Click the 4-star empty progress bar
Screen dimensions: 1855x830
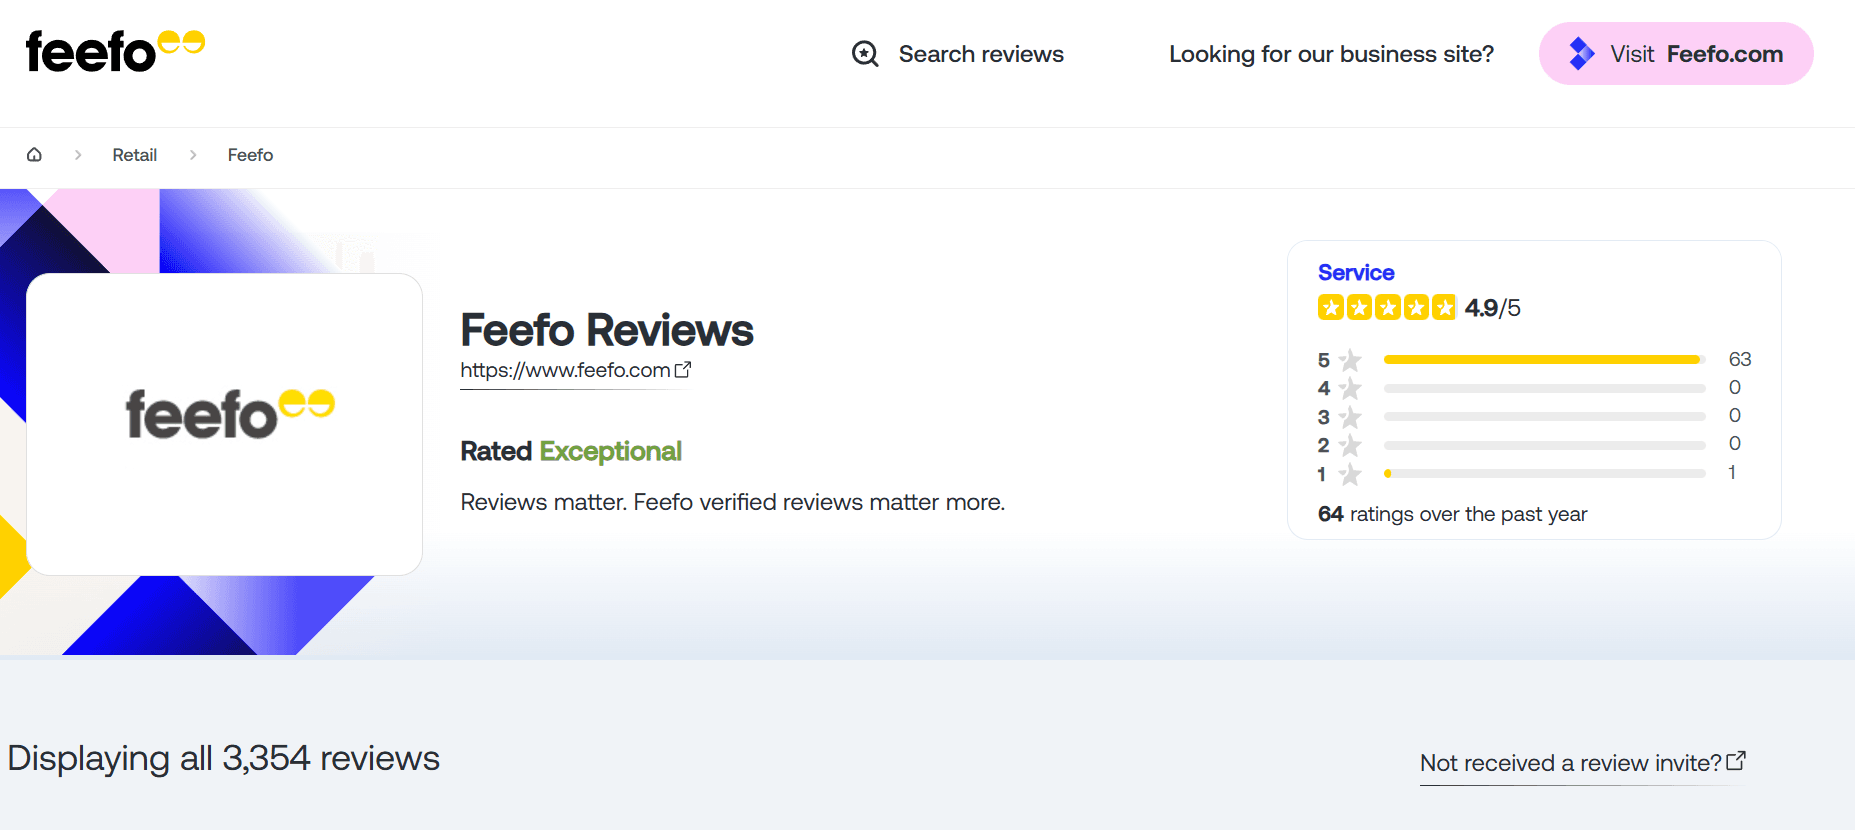(x=1544, y=388)
